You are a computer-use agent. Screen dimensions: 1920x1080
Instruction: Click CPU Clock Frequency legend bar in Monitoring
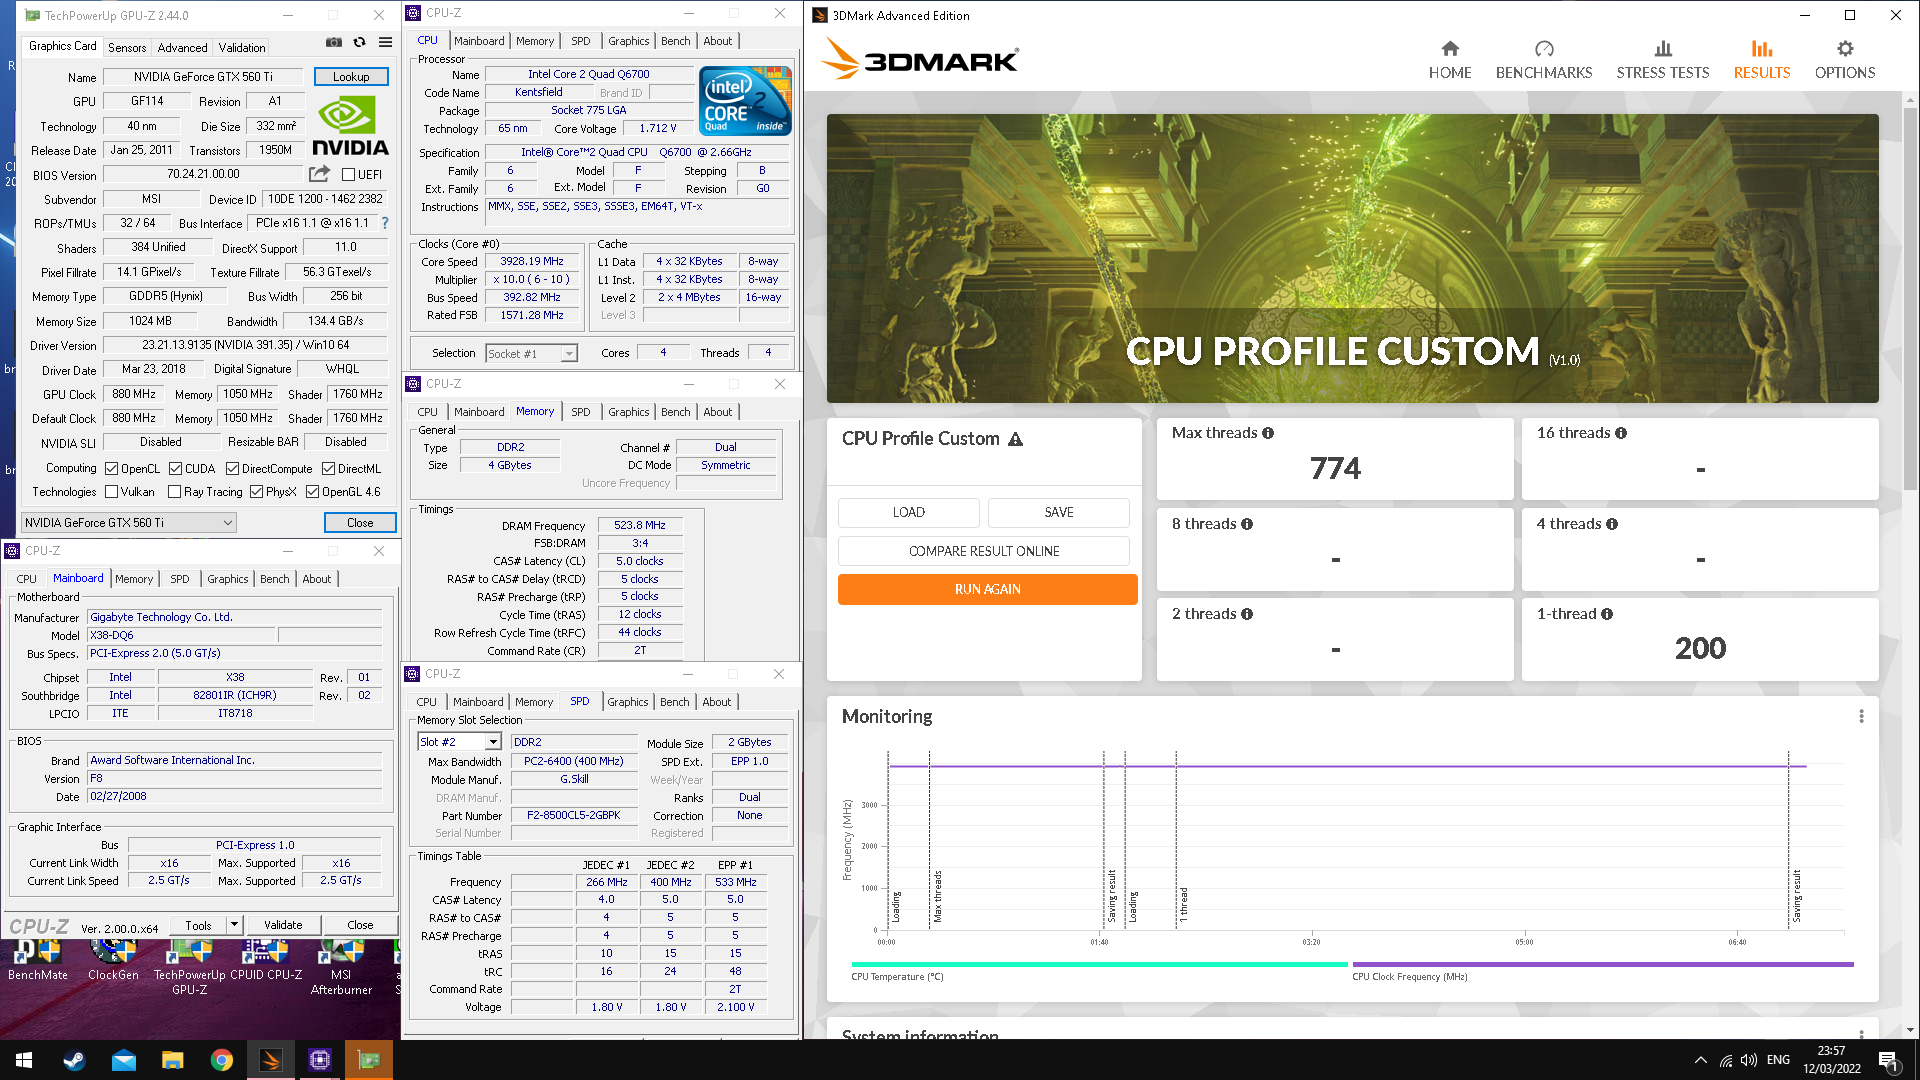tap(1603, 965)
